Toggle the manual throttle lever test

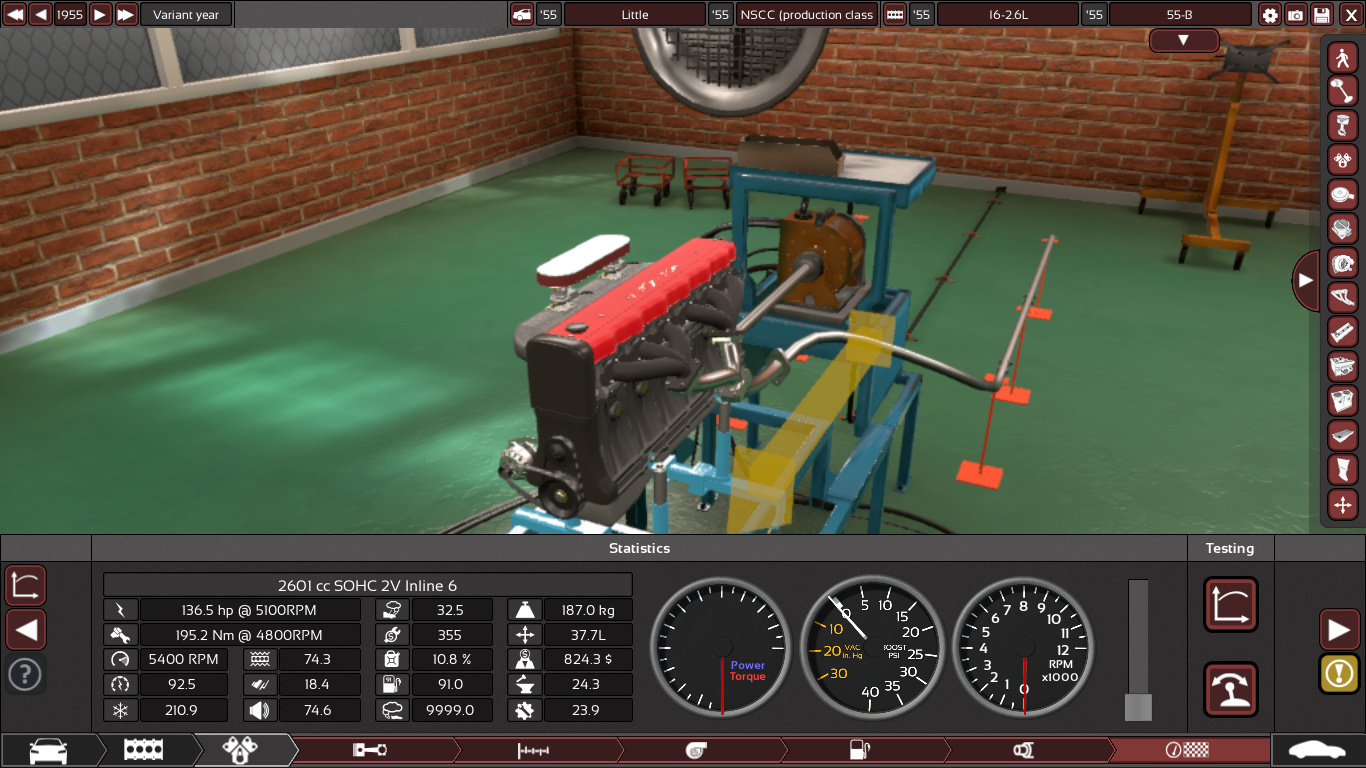point(1230,689)
